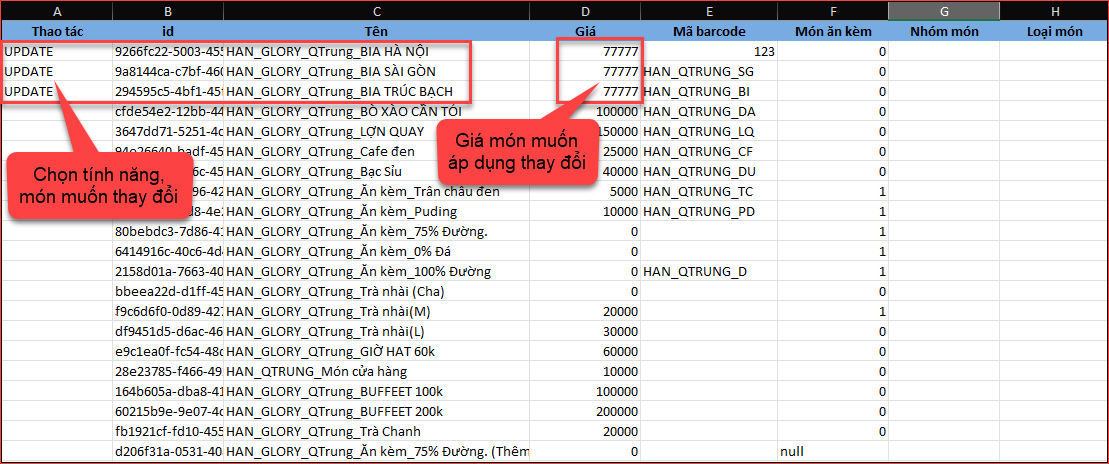Viewport: 1109px width, 464px height.
Task: Click the 'Mã barcode' header cell
Action: [x=710, y=31]
